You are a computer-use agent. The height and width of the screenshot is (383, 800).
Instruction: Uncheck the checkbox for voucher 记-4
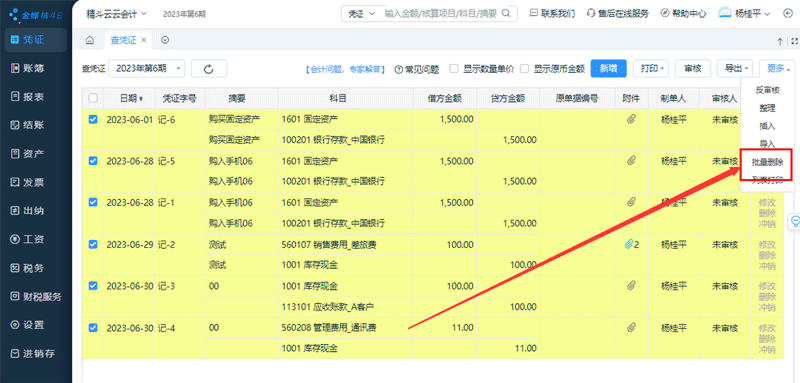pos(93,328)
